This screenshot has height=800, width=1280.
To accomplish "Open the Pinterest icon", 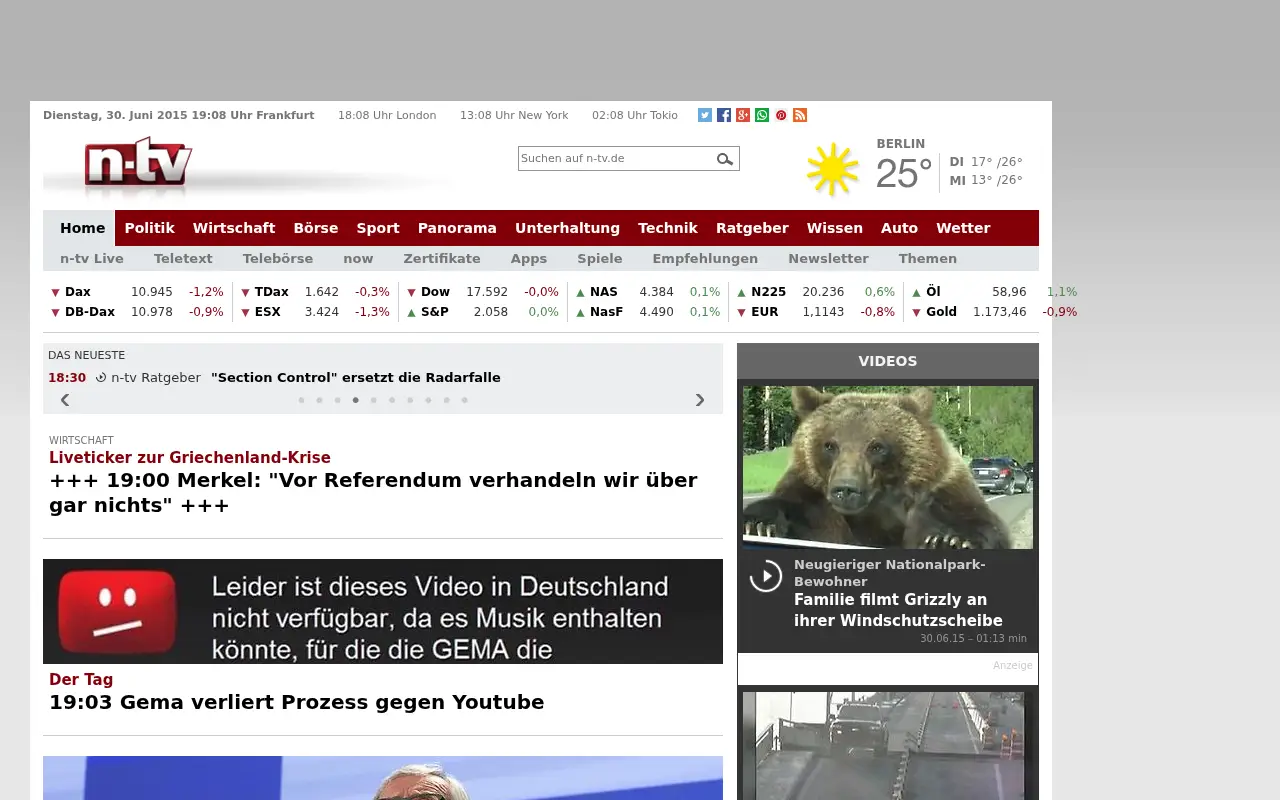I will [x=781, y=115].
